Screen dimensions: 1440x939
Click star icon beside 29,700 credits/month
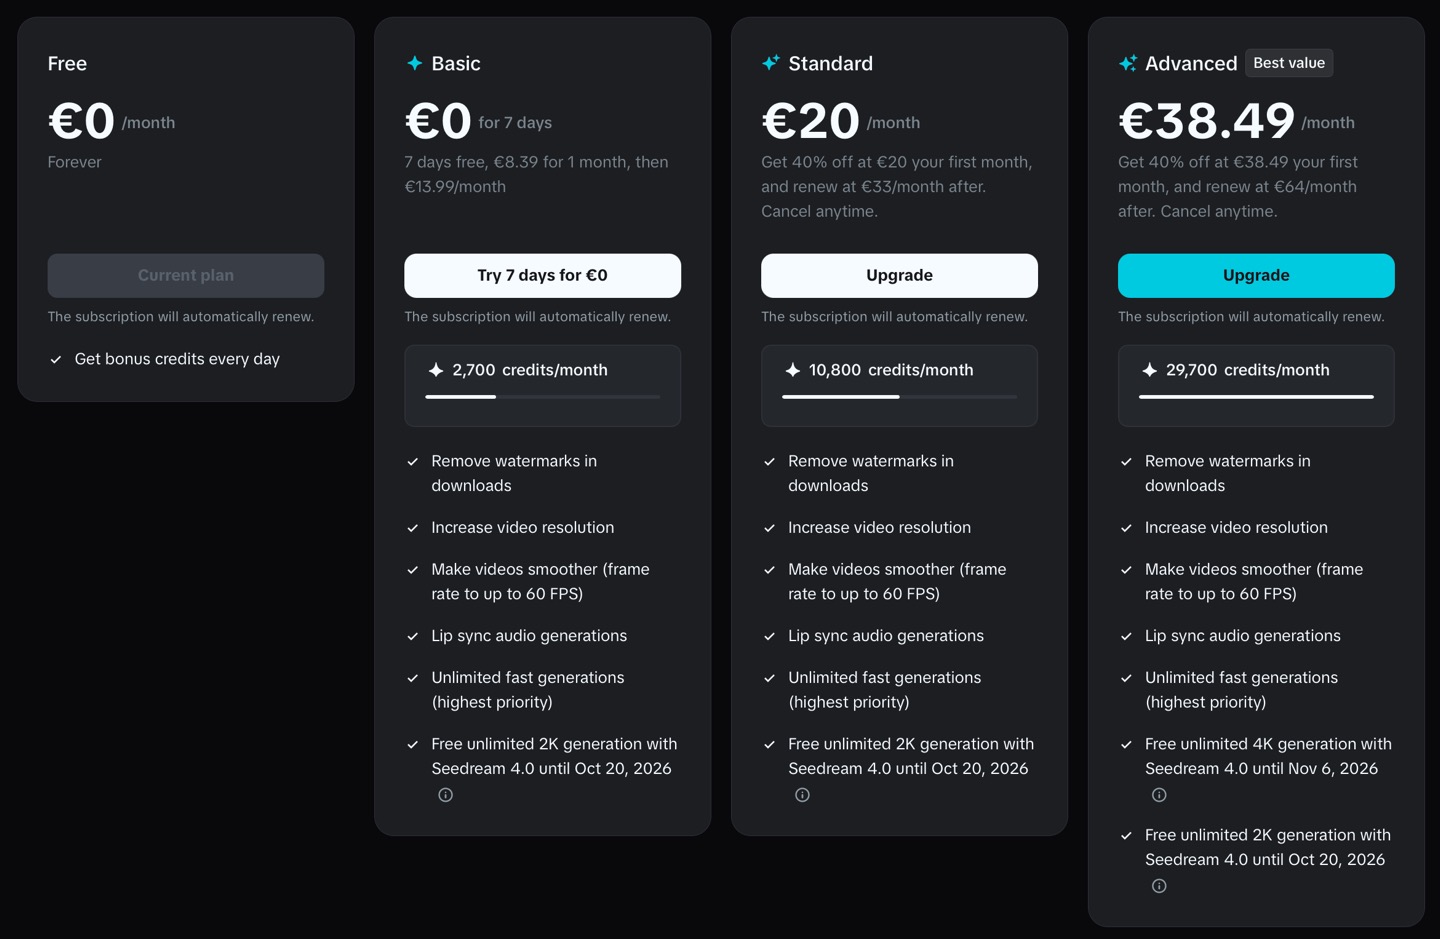pos(1150,370)
